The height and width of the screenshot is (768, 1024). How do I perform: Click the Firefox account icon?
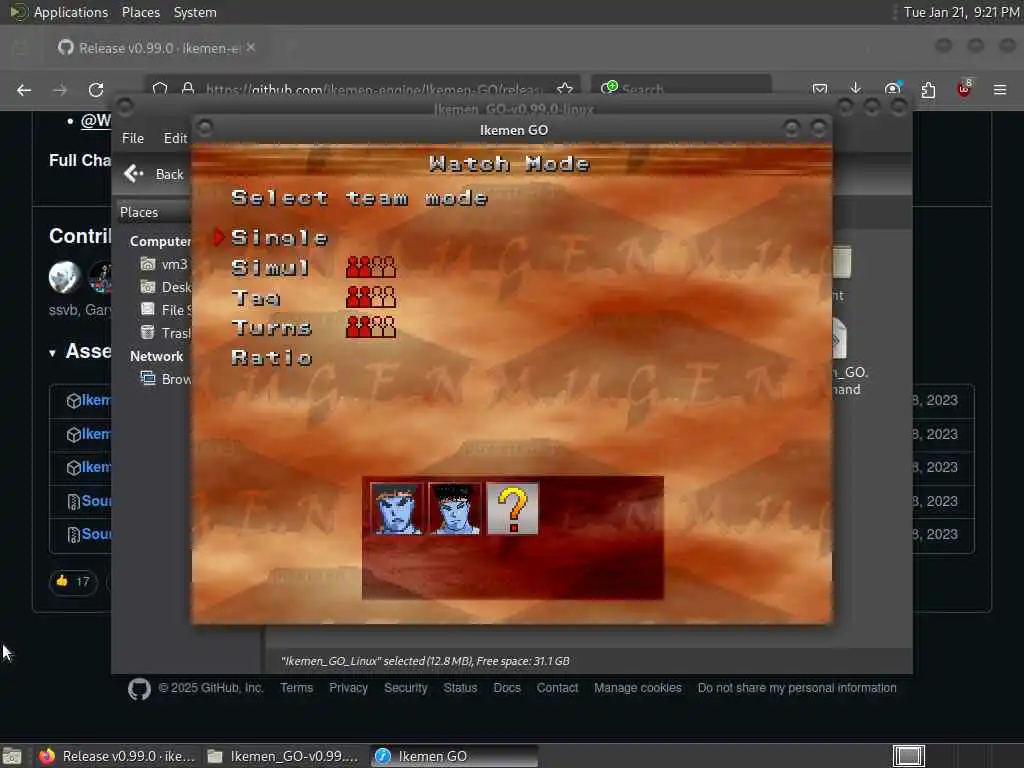892,89
